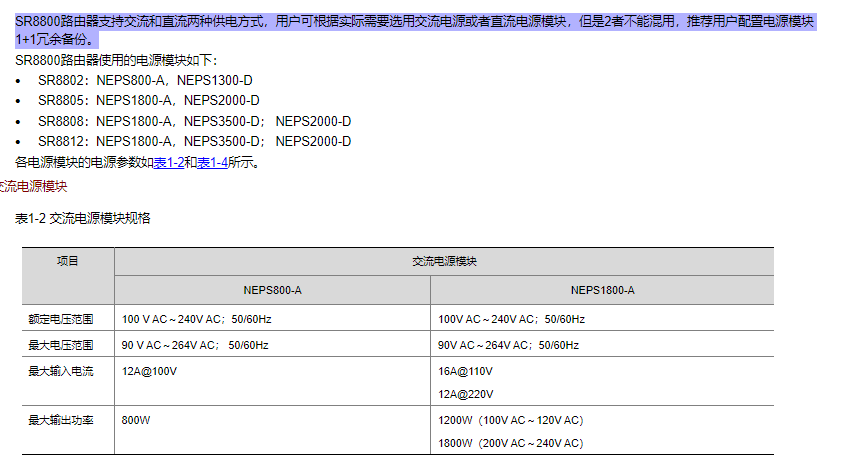The height and width of the screenshot is (472, 853).
Task: Click the 最大电压范围 row label
Action: tap(61, 345)
